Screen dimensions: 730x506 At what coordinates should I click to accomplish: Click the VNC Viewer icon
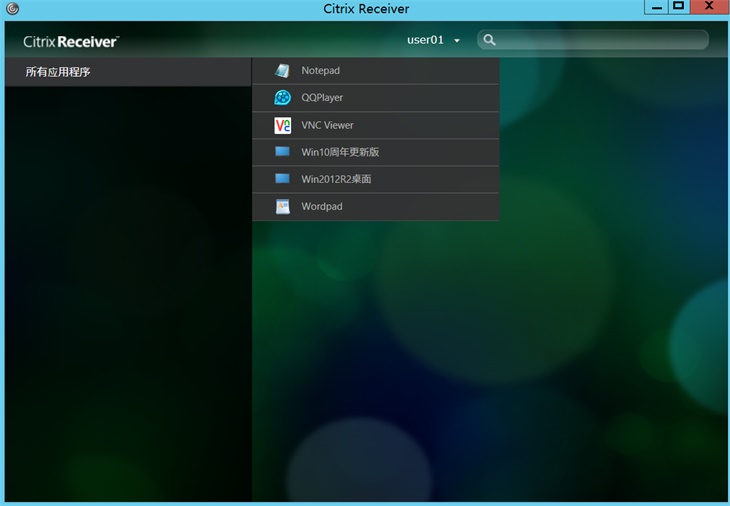tap(283, 125)
